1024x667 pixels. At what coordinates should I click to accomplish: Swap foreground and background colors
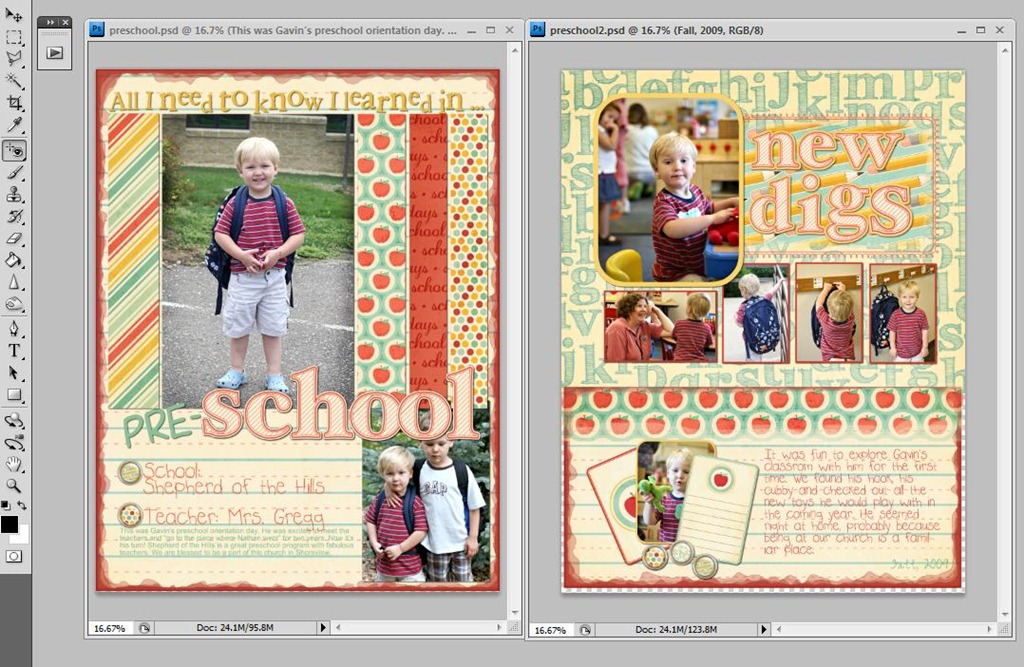(22, 505)
